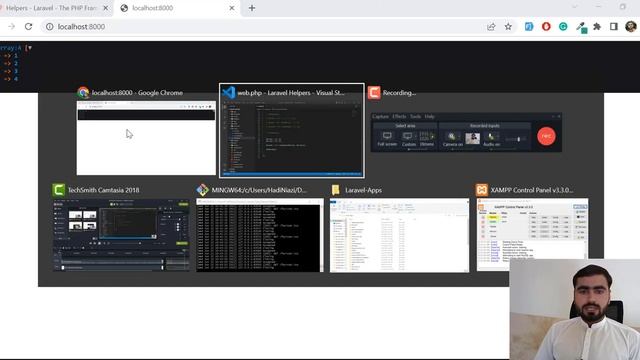Click the TechSmith Camtasia green icon

[58, 190]
